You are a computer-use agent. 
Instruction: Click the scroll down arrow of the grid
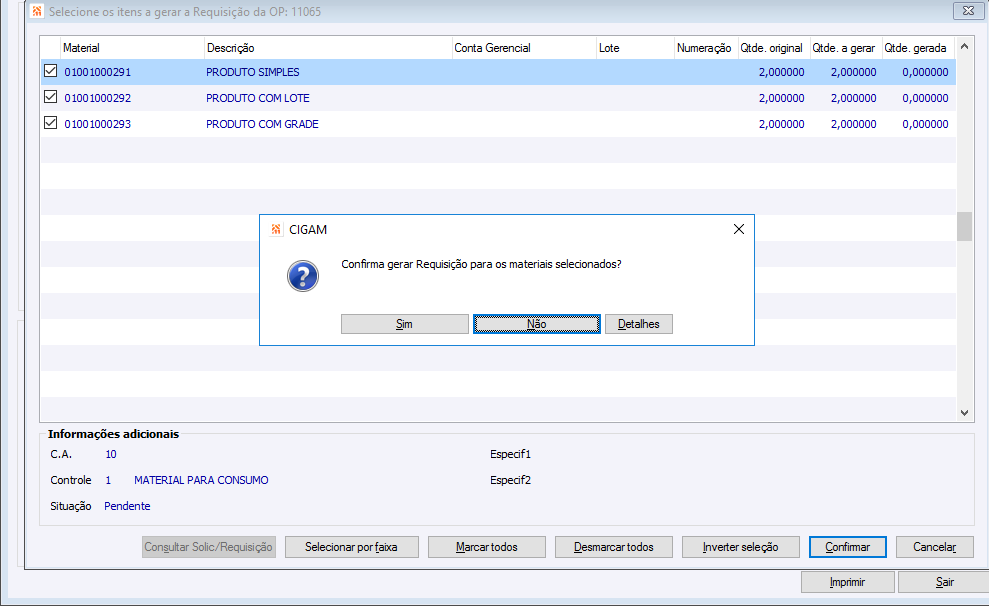[x=964, y=413]
